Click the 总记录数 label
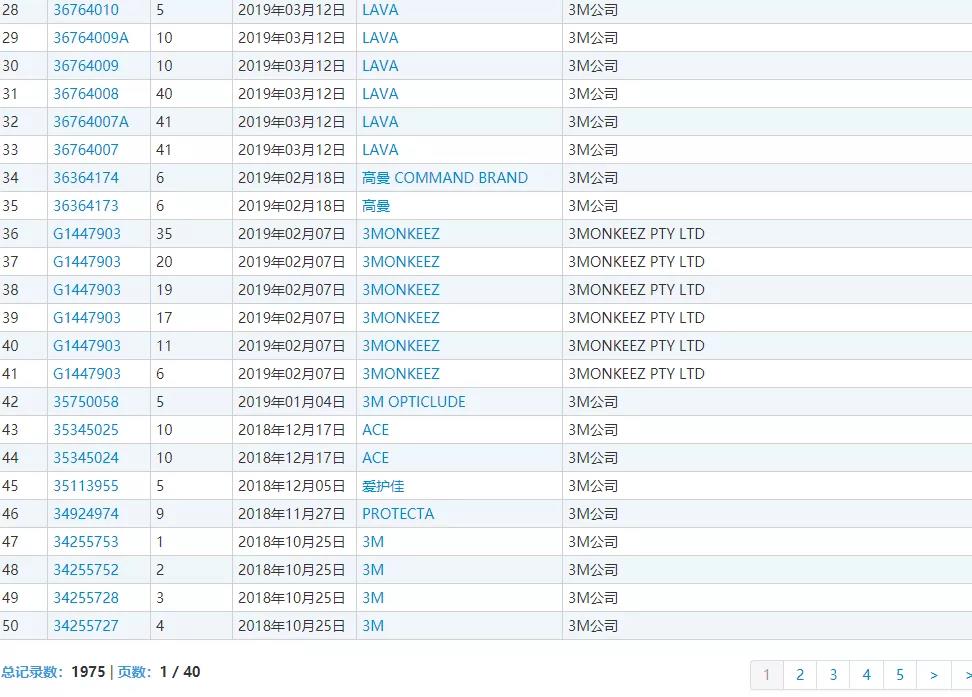Screen dimensions: 972x697 click(x=32, y=672)
